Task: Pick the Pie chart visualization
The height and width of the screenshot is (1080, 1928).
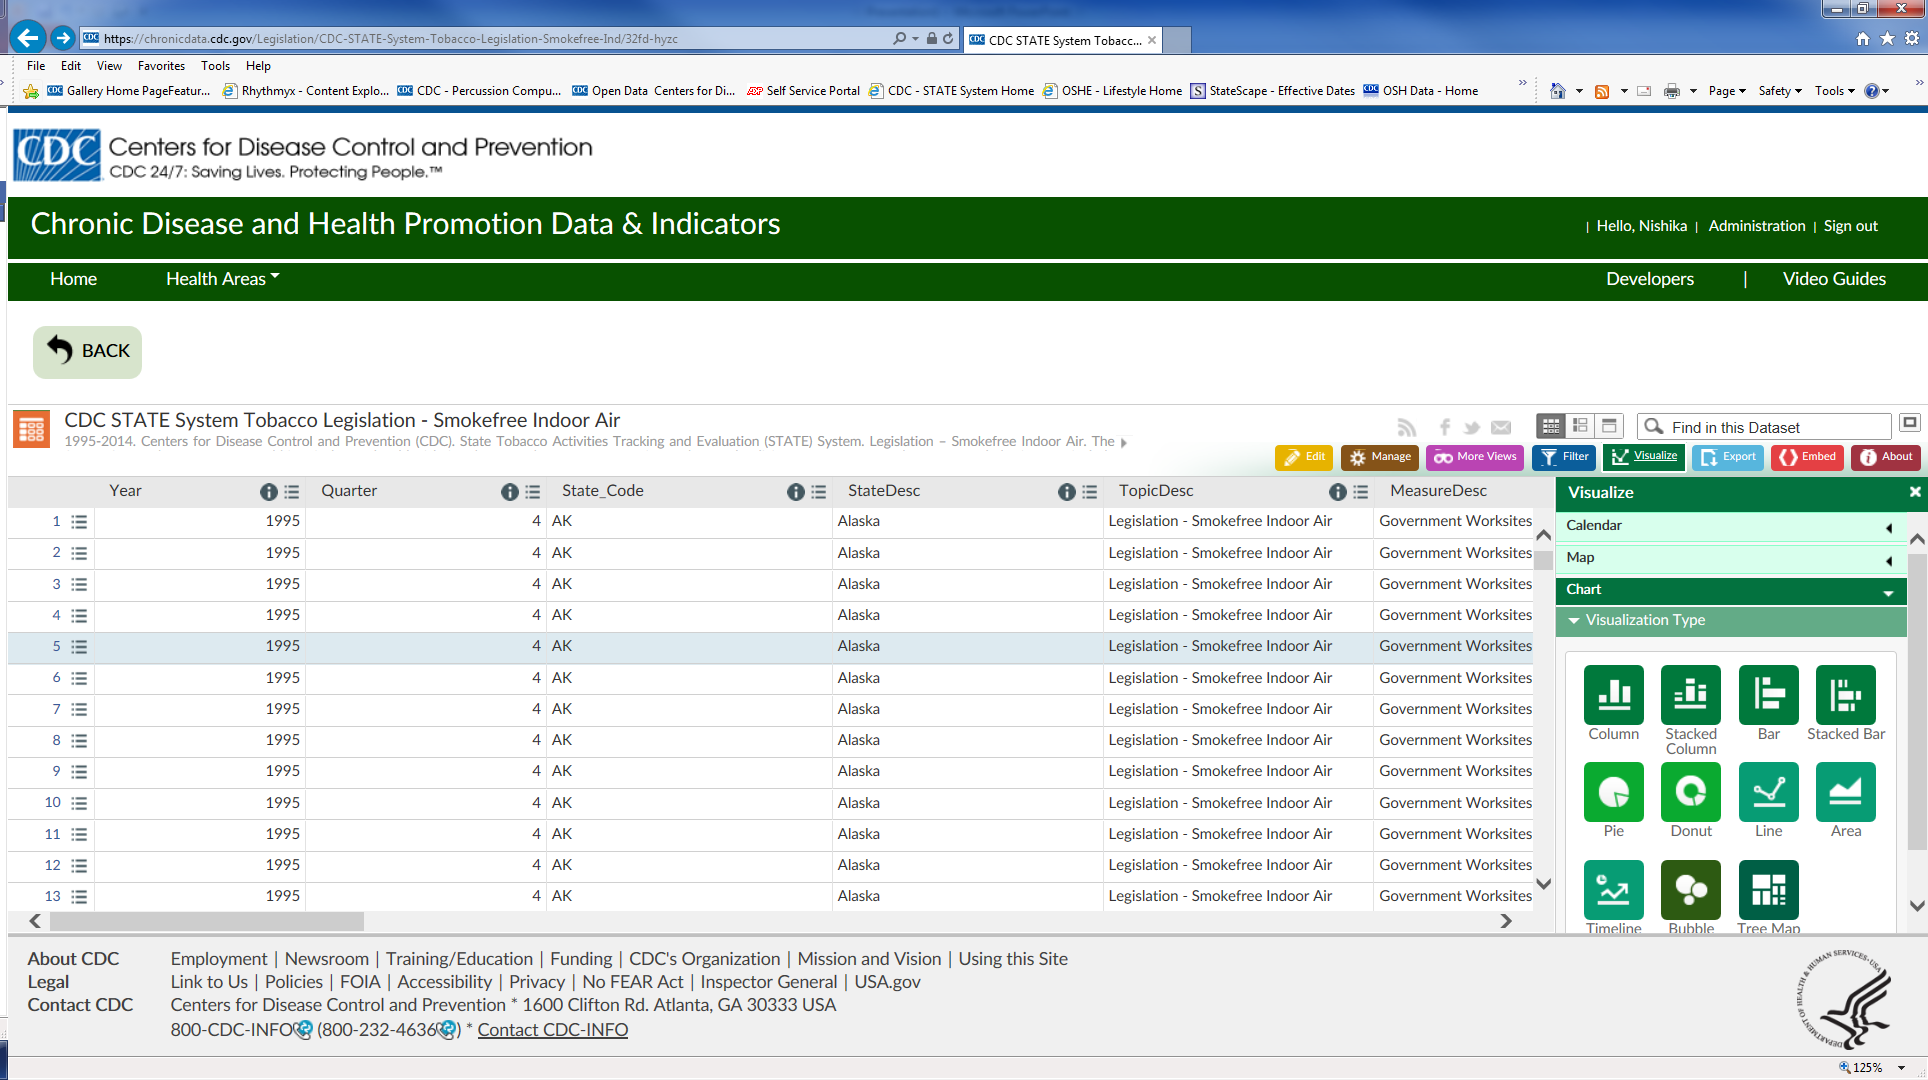Action: pos(1613,793)
